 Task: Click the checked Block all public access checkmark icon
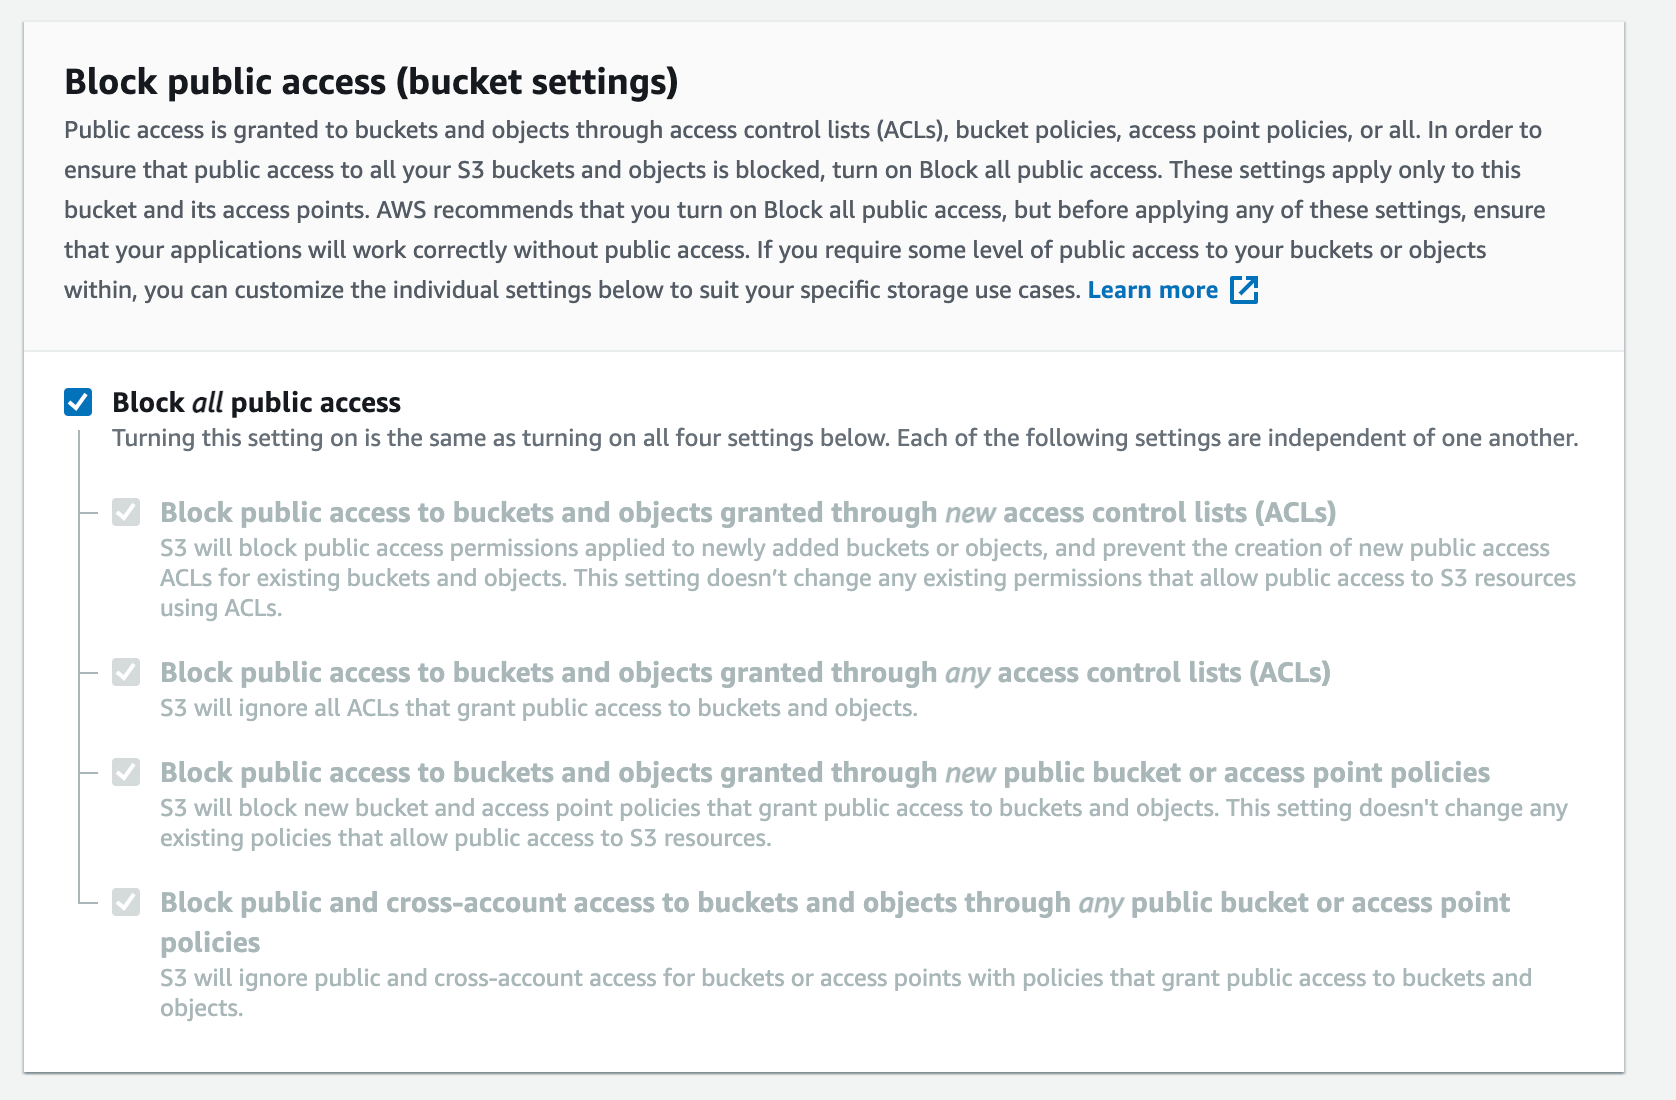77,402
